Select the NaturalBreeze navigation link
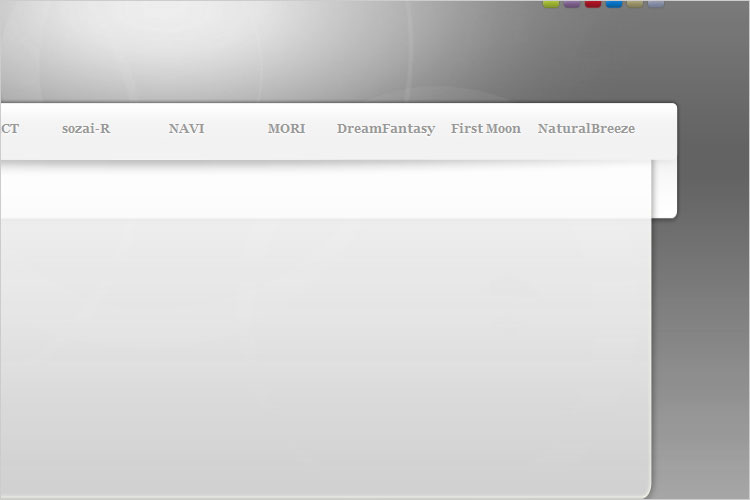This screenshot has width=750, height=500. pyautogui.click(x=586, y=129)
